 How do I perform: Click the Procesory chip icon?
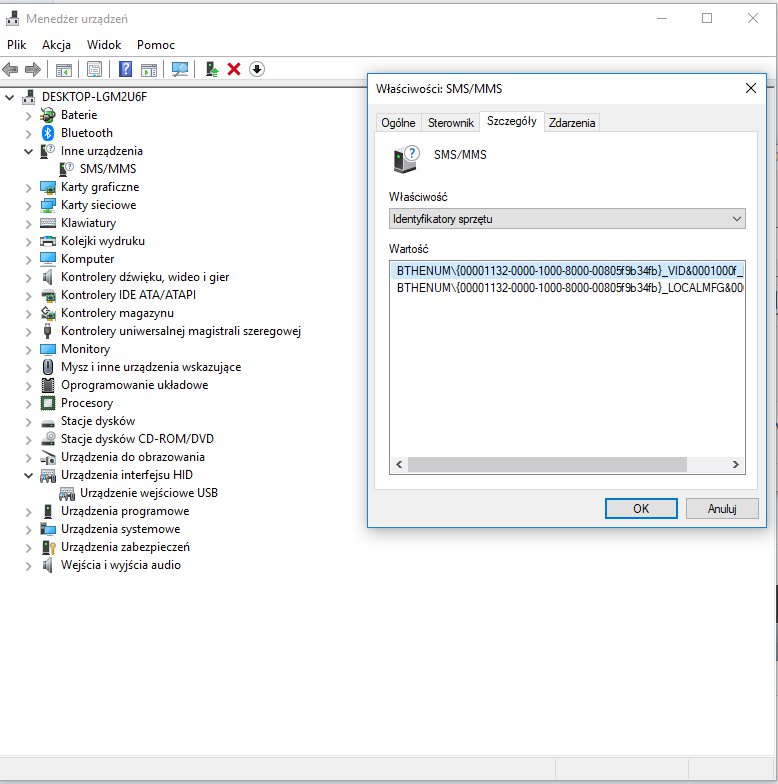click(x=48, y=403)
